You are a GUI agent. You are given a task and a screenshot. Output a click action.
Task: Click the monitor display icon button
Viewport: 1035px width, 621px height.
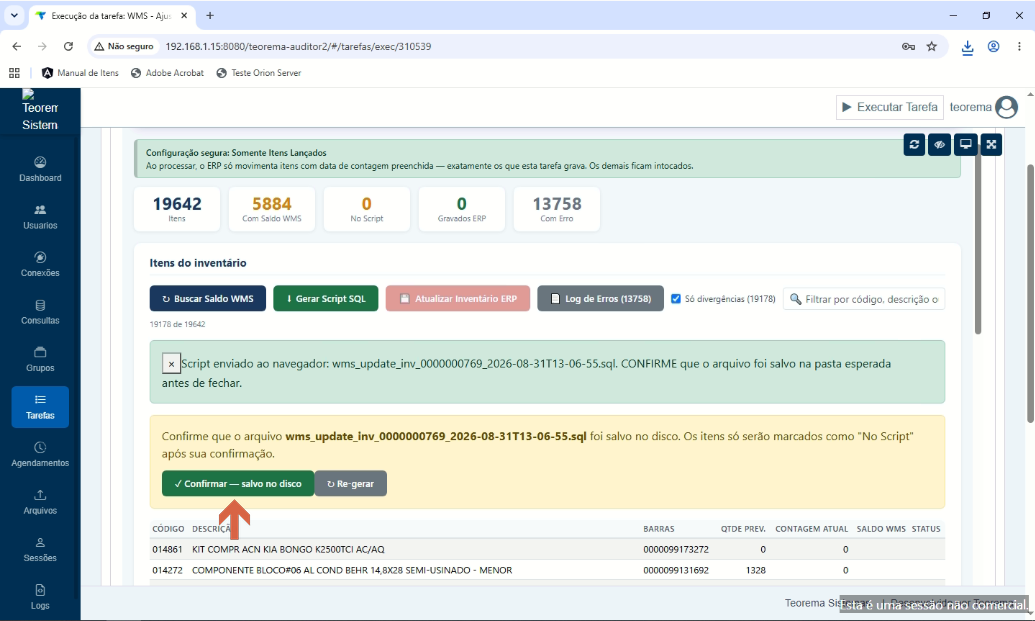pos(965,145)
